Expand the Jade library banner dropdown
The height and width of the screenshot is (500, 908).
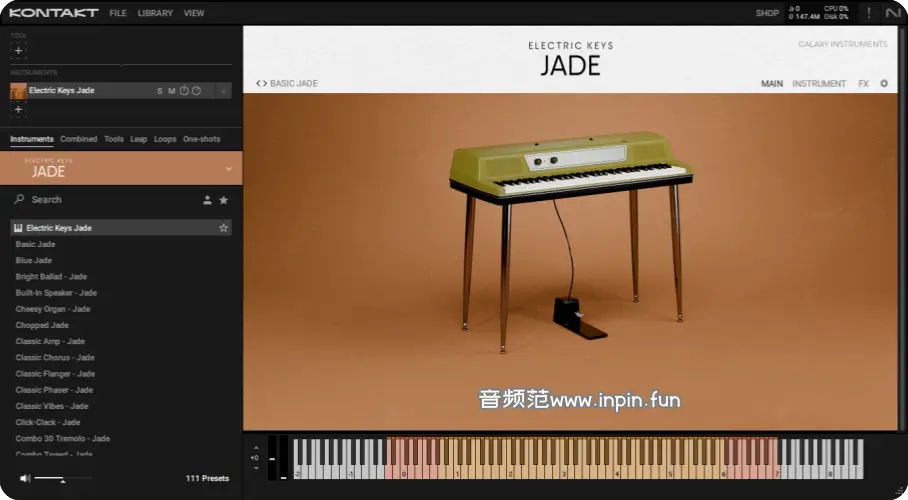click(x=229, y=169)
